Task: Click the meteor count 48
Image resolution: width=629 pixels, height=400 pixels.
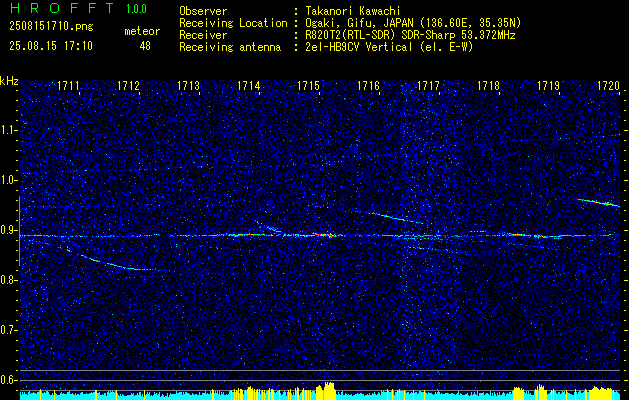Action: (x=145, y=46)
